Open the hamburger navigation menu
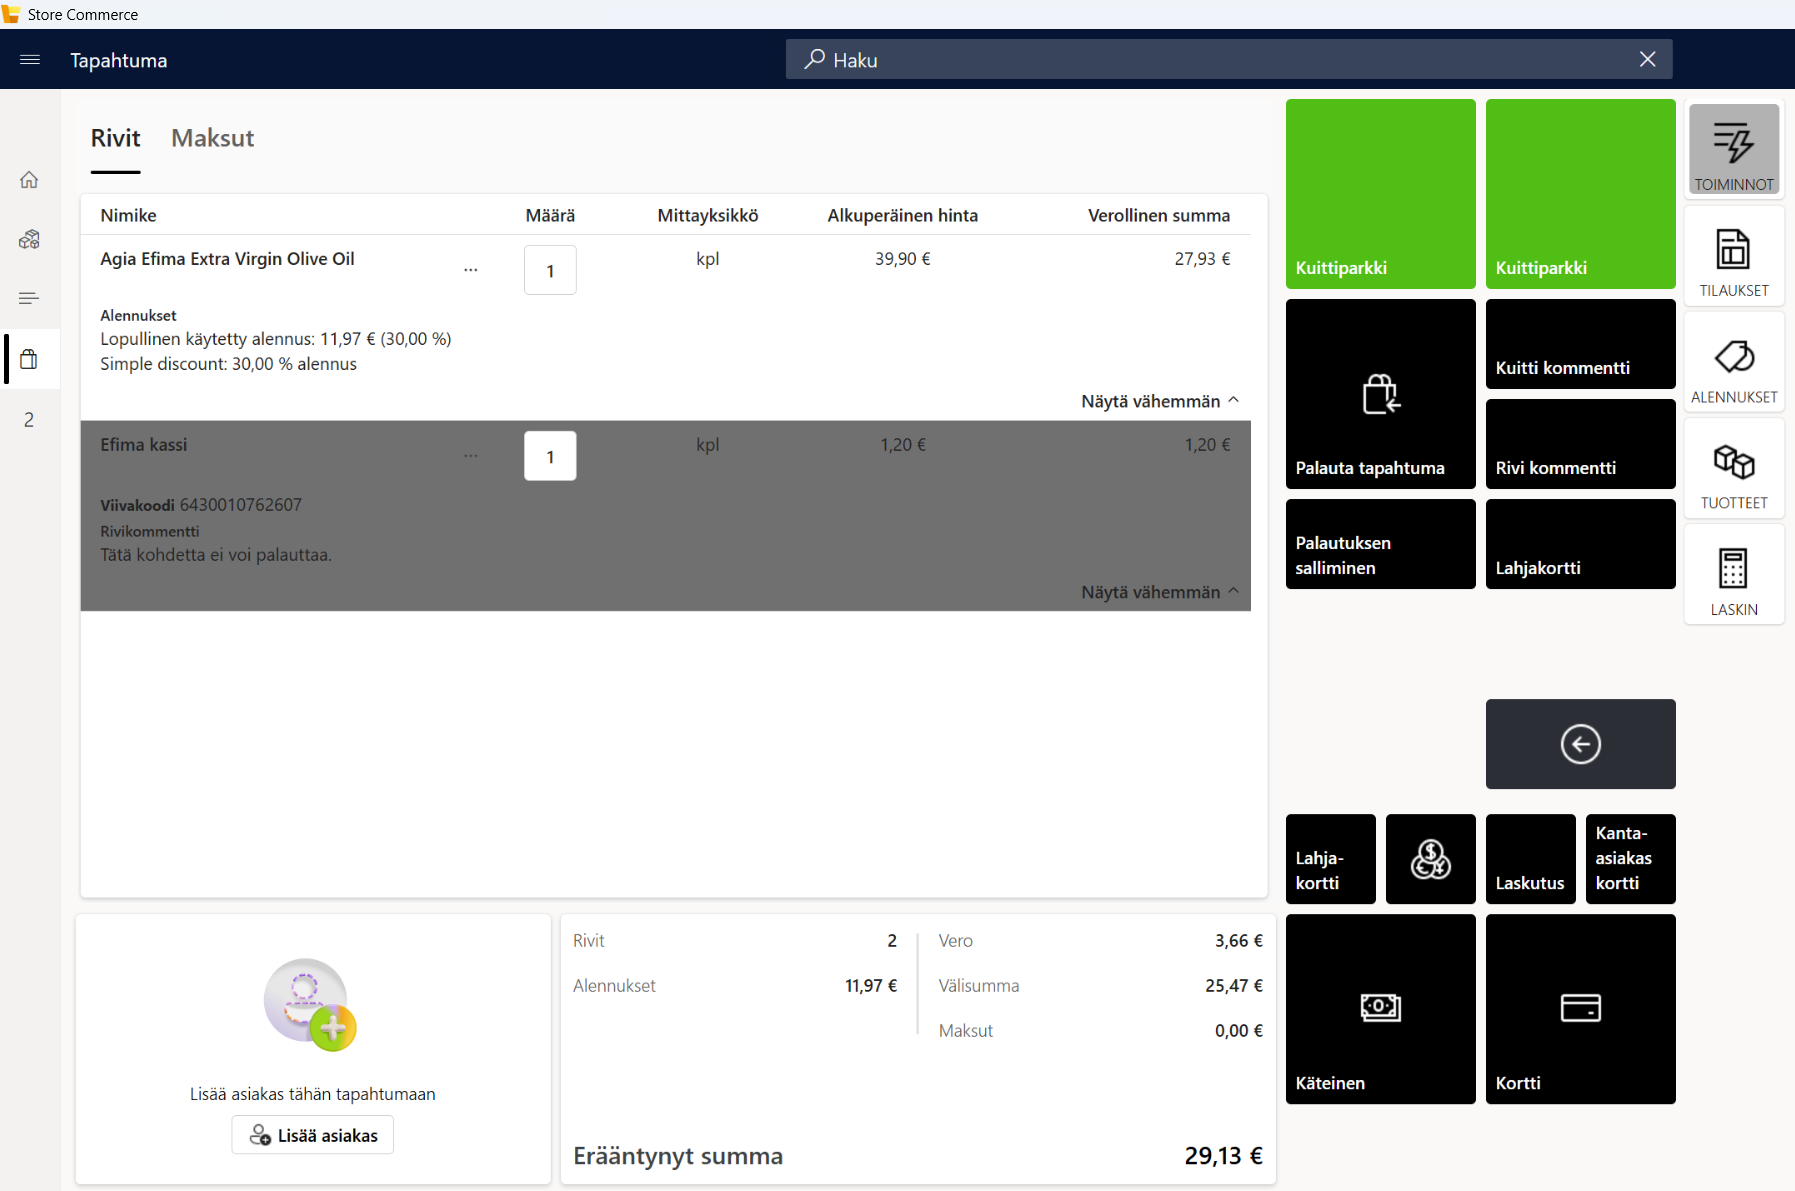Viewport: 1795px width, 1191px height. 30,60
